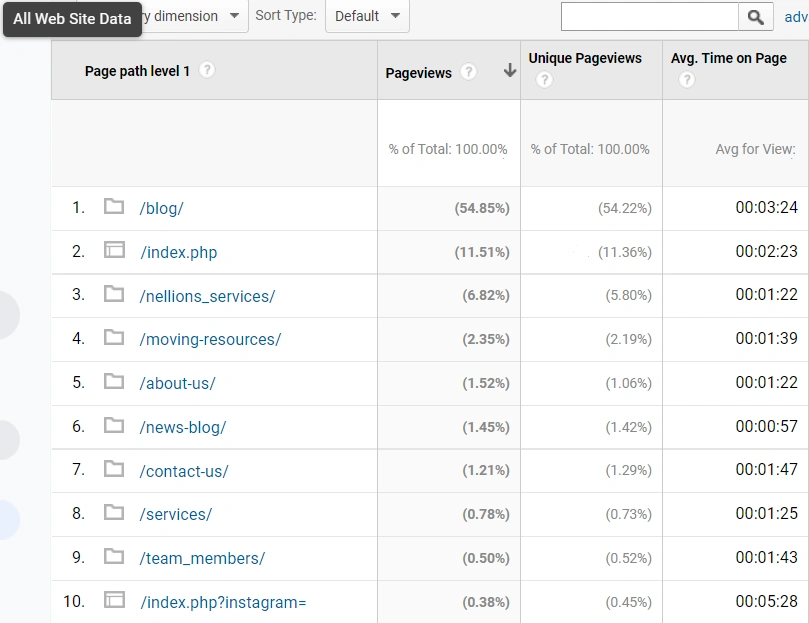Click the 00:05:28 time value
The width and height of the screenshot is (809, 623).
point(767,601)
